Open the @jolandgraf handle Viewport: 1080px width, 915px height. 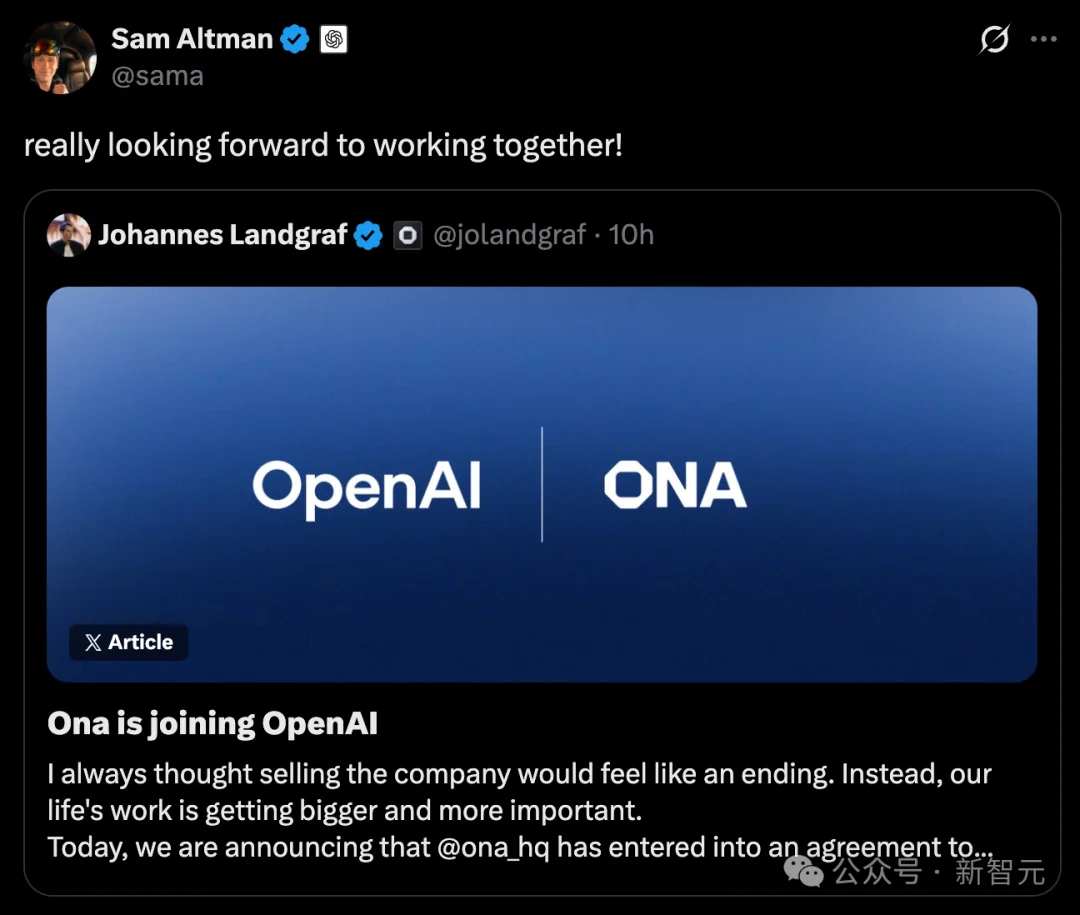(x=510, y=235)
